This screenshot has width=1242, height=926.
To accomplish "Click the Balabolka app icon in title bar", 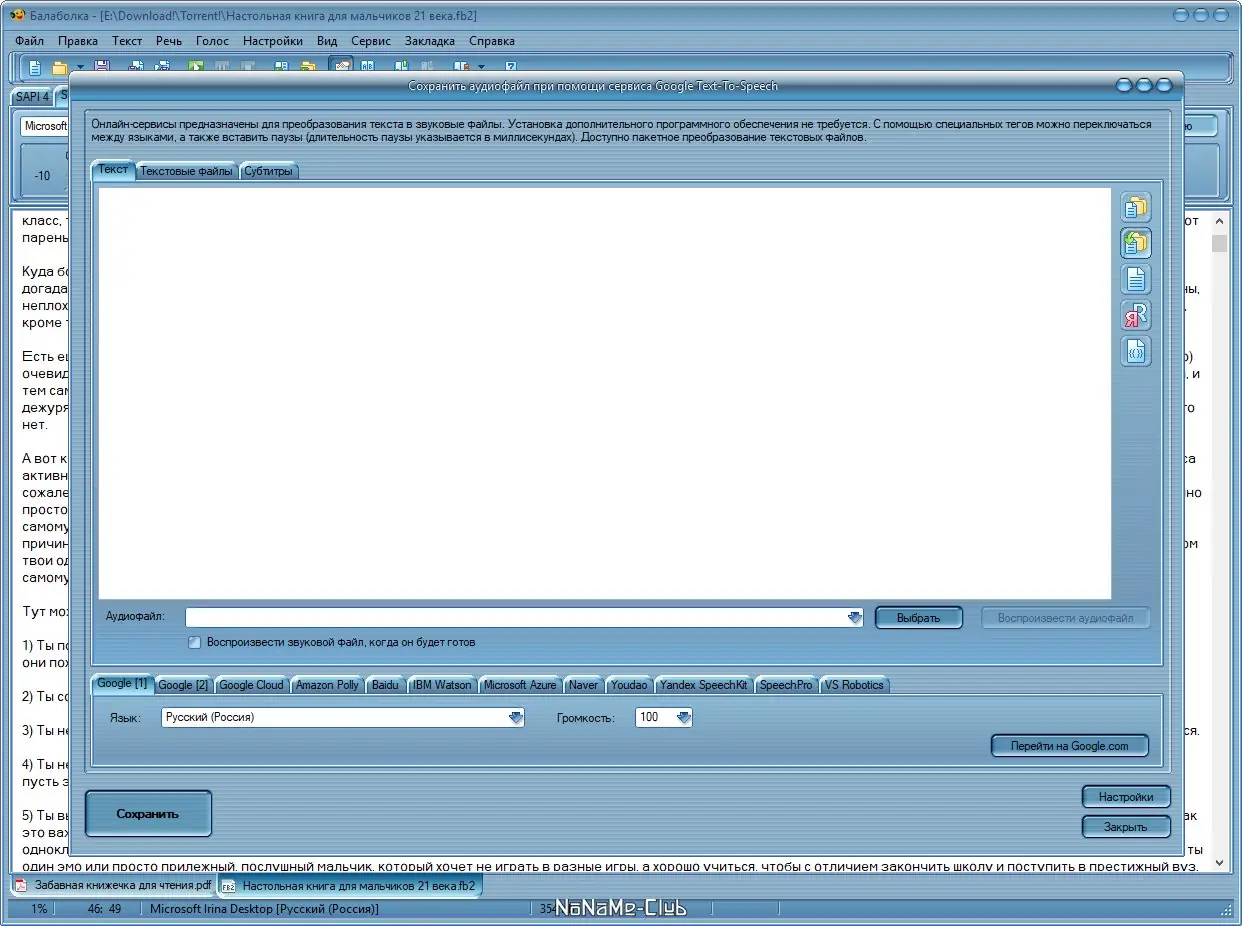I will pyautogui.click(x=17, y=15).
